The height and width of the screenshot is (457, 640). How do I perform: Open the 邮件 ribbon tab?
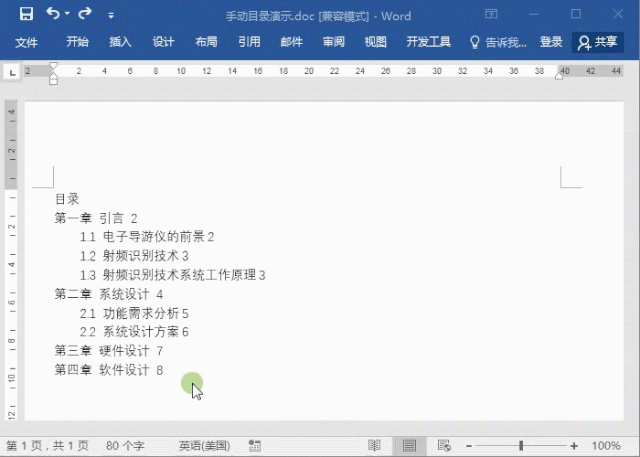click(292, 42)
